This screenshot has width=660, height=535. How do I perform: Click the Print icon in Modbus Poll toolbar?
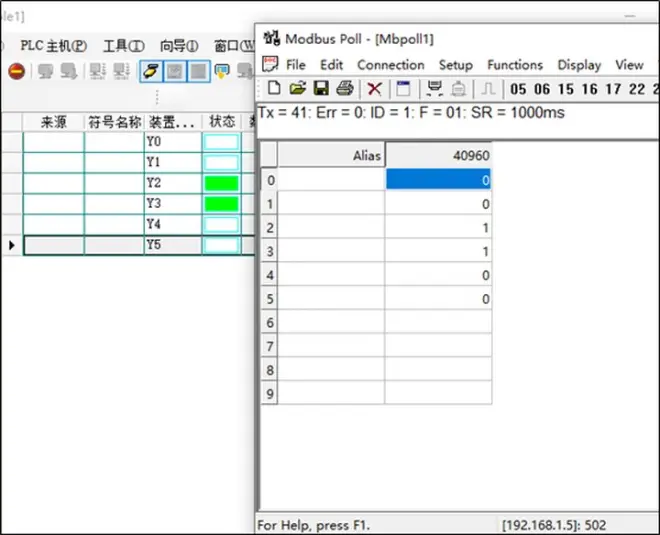(345, 88)
